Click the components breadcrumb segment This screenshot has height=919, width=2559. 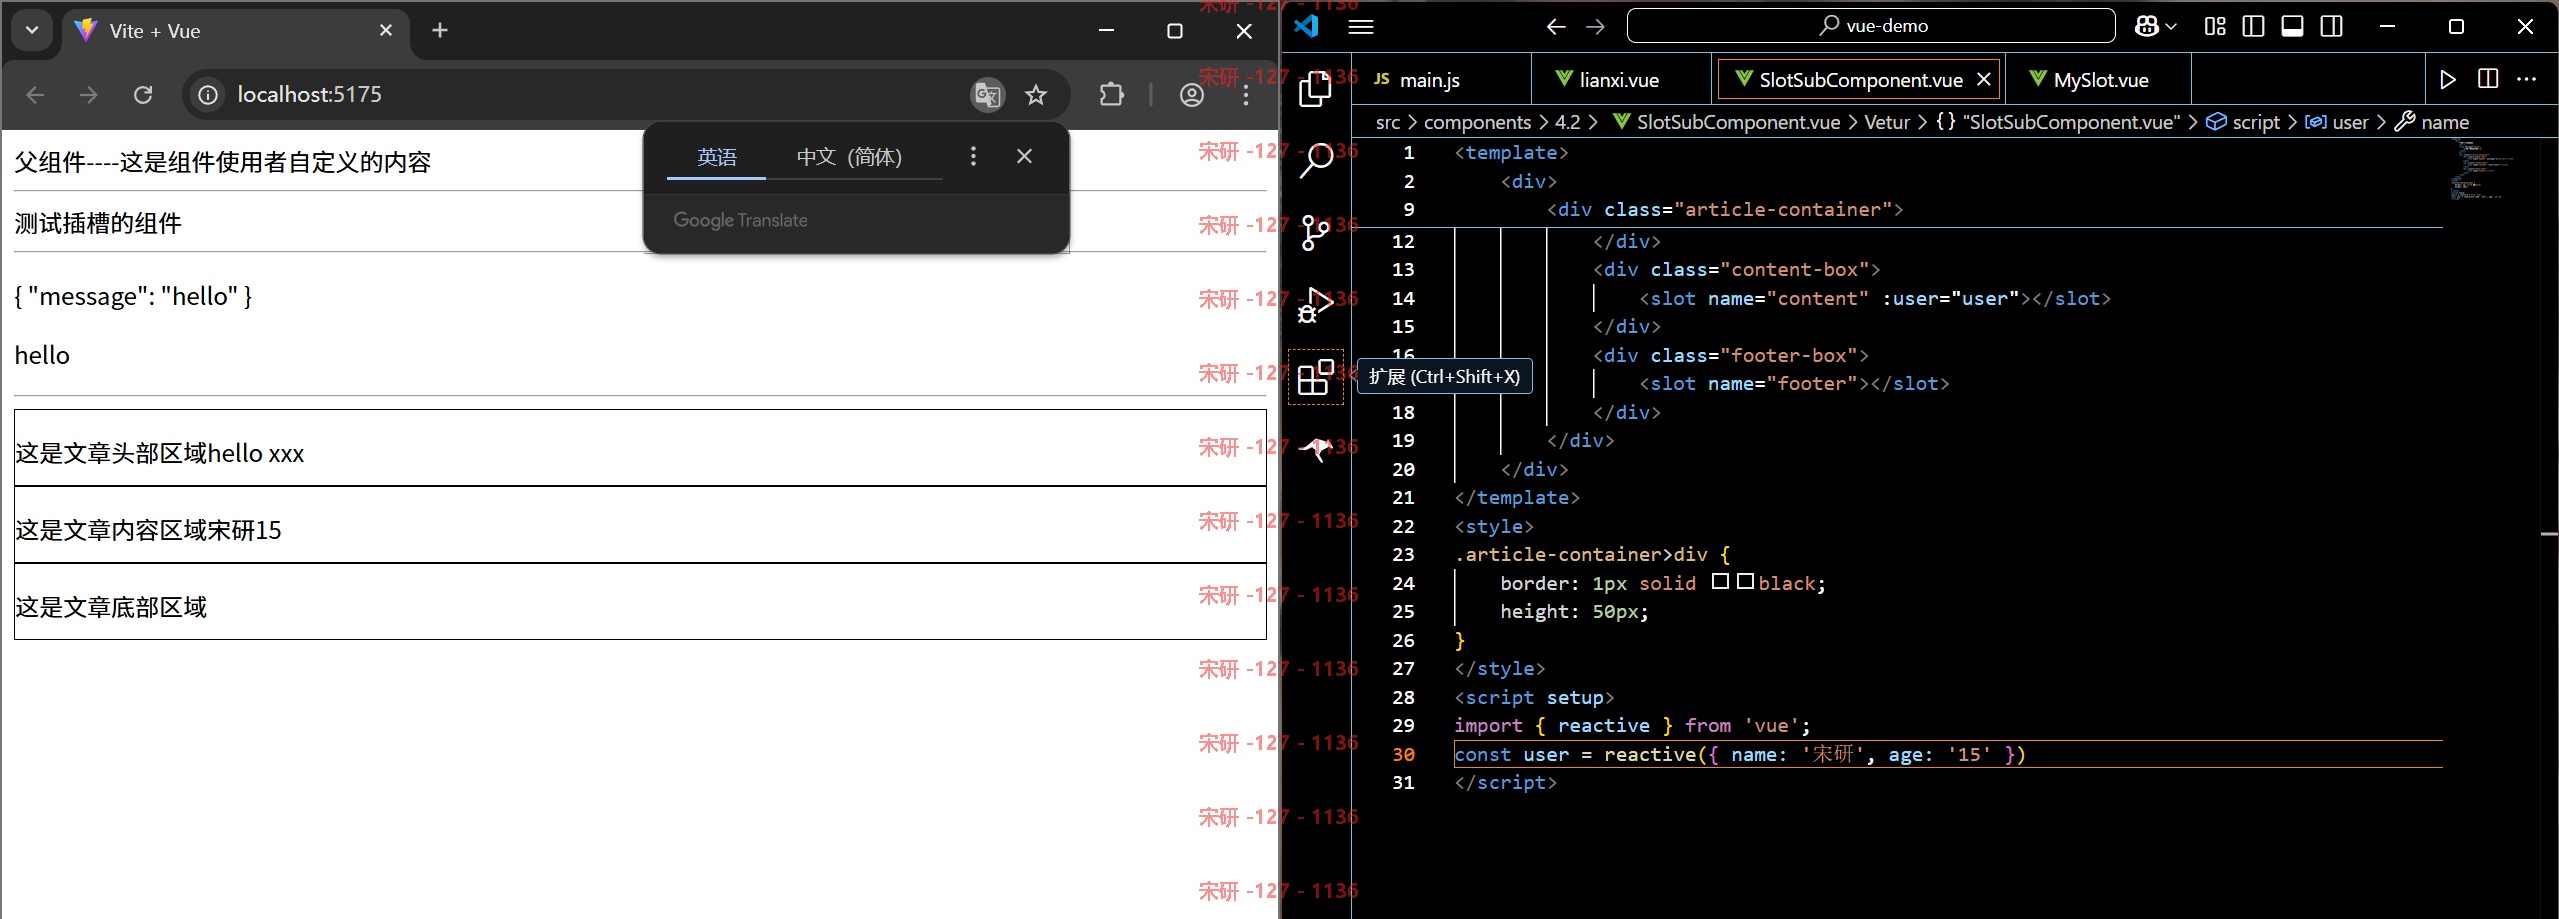1477,122
